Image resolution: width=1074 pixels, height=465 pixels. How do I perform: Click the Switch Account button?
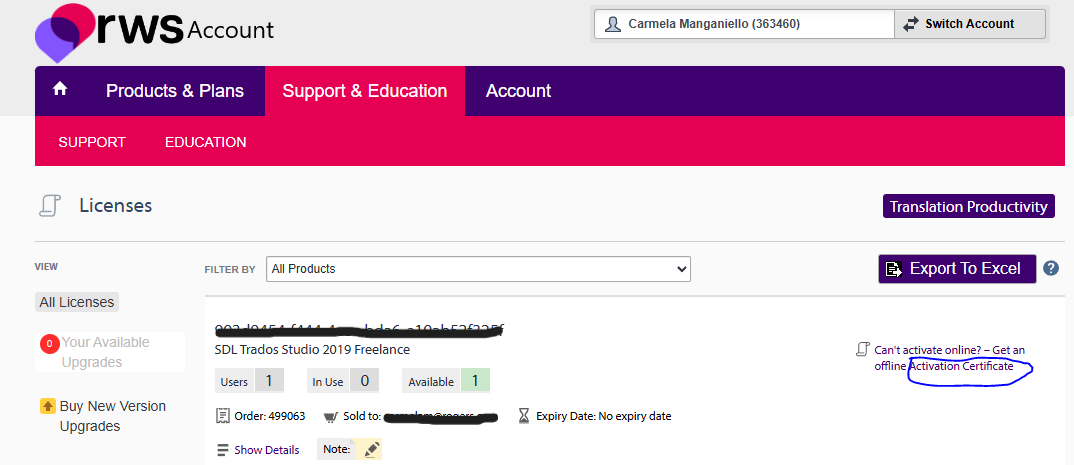970,24
